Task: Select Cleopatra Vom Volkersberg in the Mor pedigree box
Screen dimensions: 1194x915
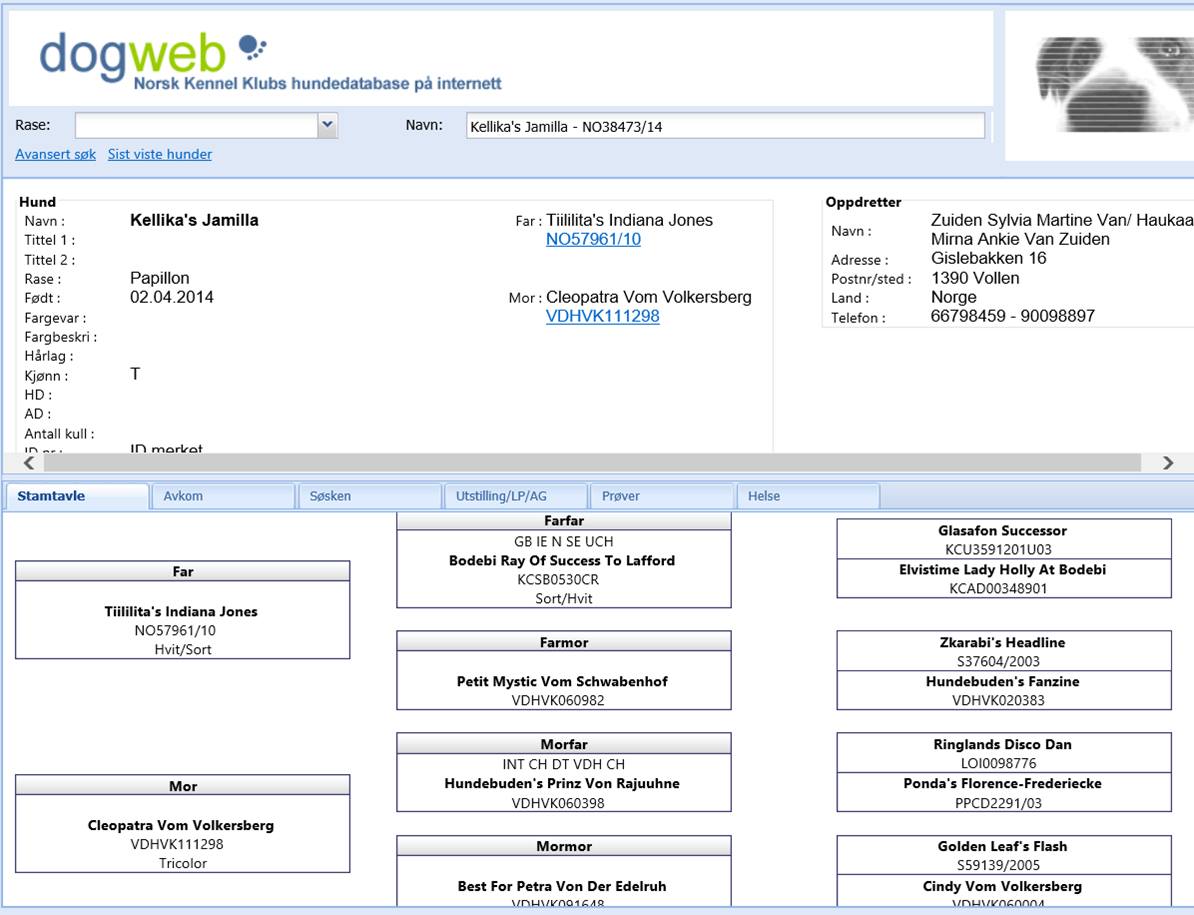Action: (x=181, y=825)
